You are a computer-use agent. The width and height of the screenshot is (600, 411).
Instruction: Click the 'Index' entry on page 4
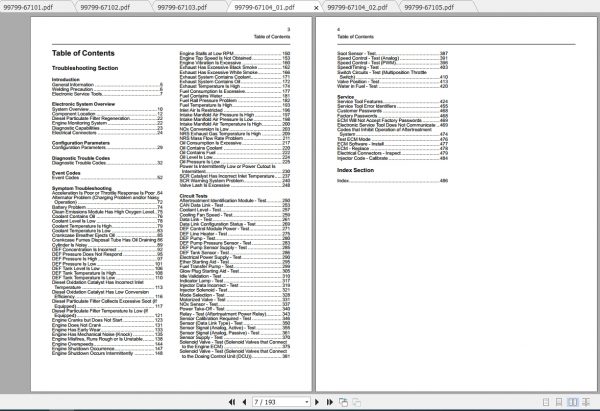(392, 181)
